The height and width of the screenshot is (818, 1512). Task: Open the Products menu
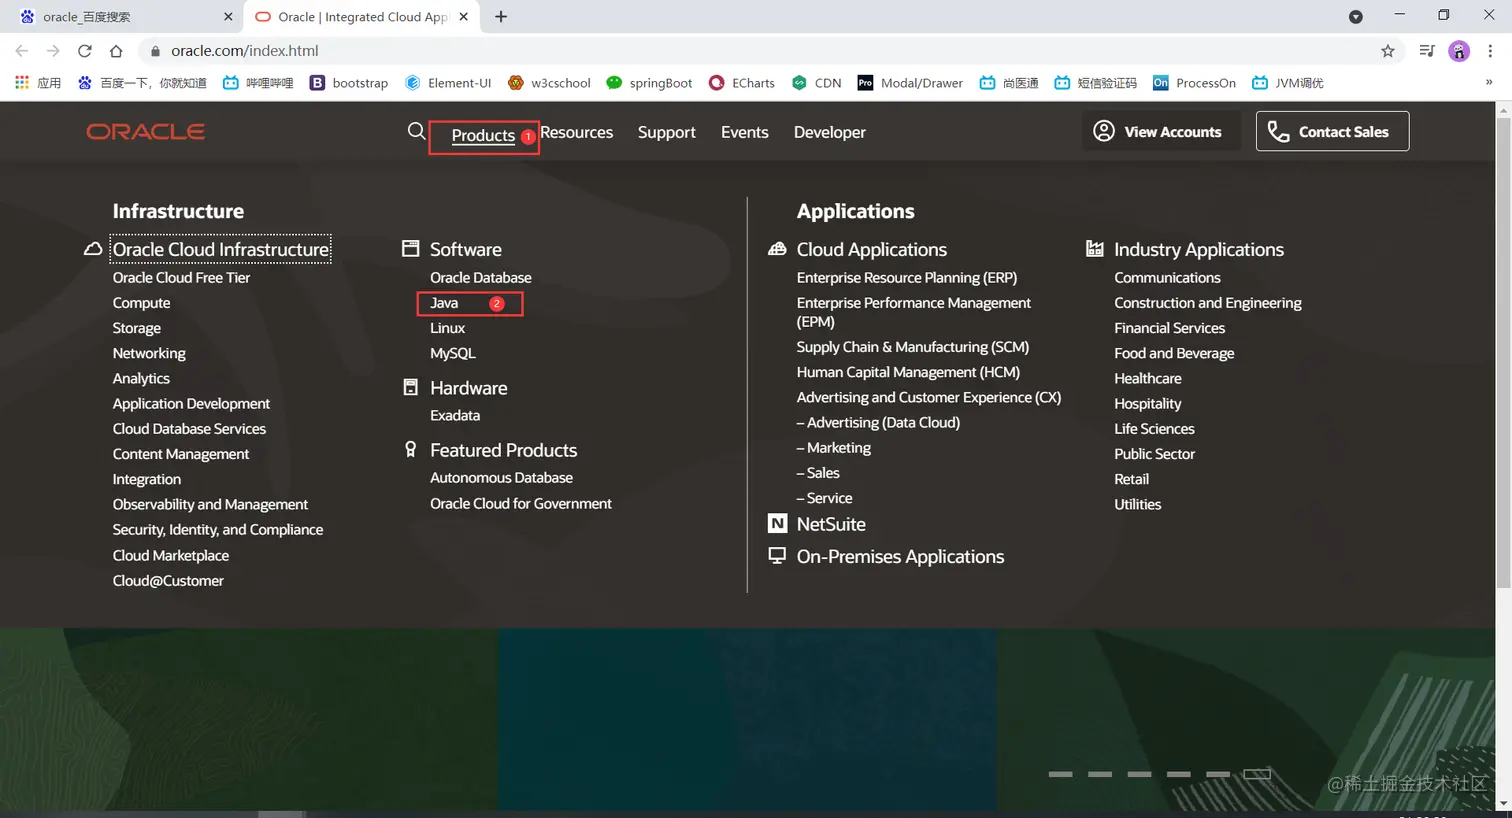(x=483, y=136)
